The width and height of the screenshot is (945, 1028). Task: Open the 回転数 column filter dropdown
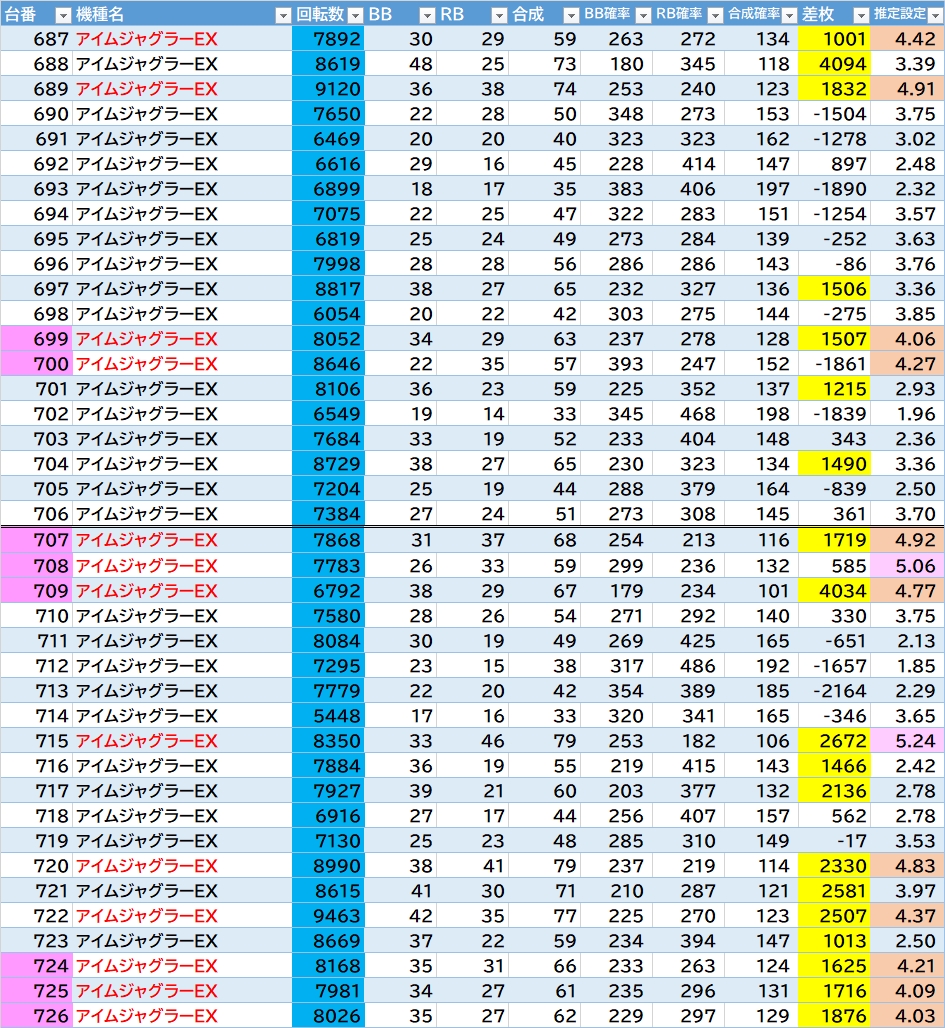(354, 14)
